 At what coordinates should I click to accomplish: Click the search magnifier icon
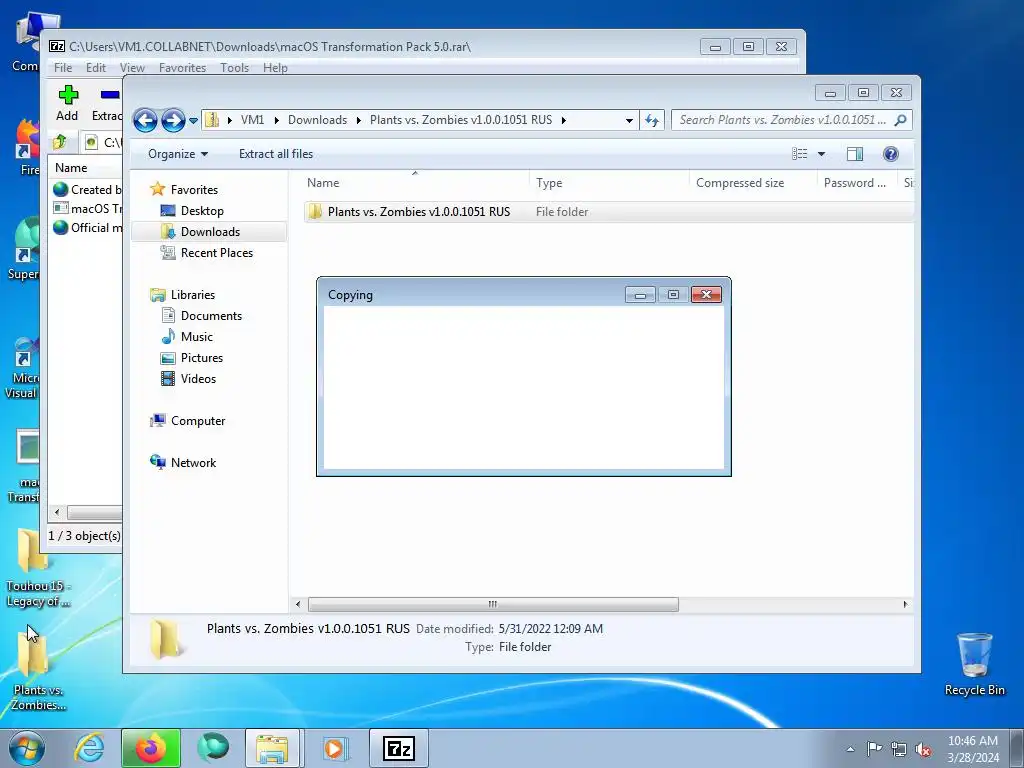point(901,120)
